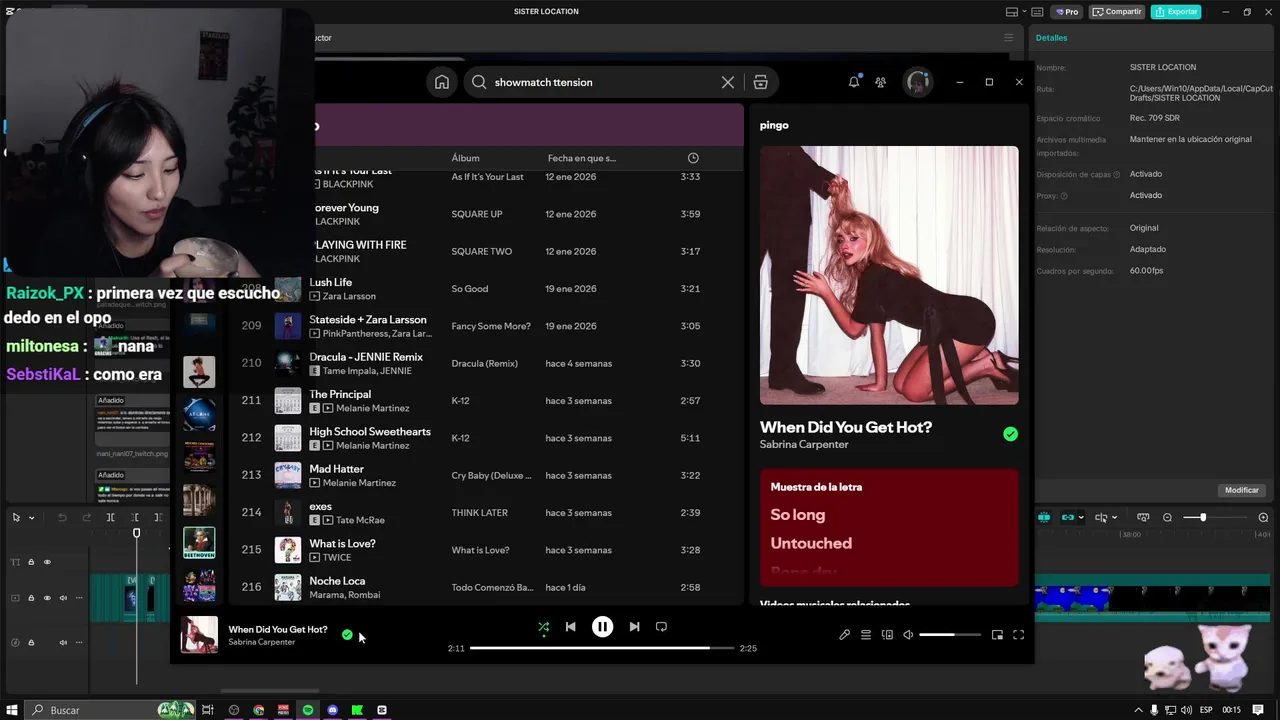Enter Spotify full screen mode
The image size is (1280, 720).
coord(1019,635)
